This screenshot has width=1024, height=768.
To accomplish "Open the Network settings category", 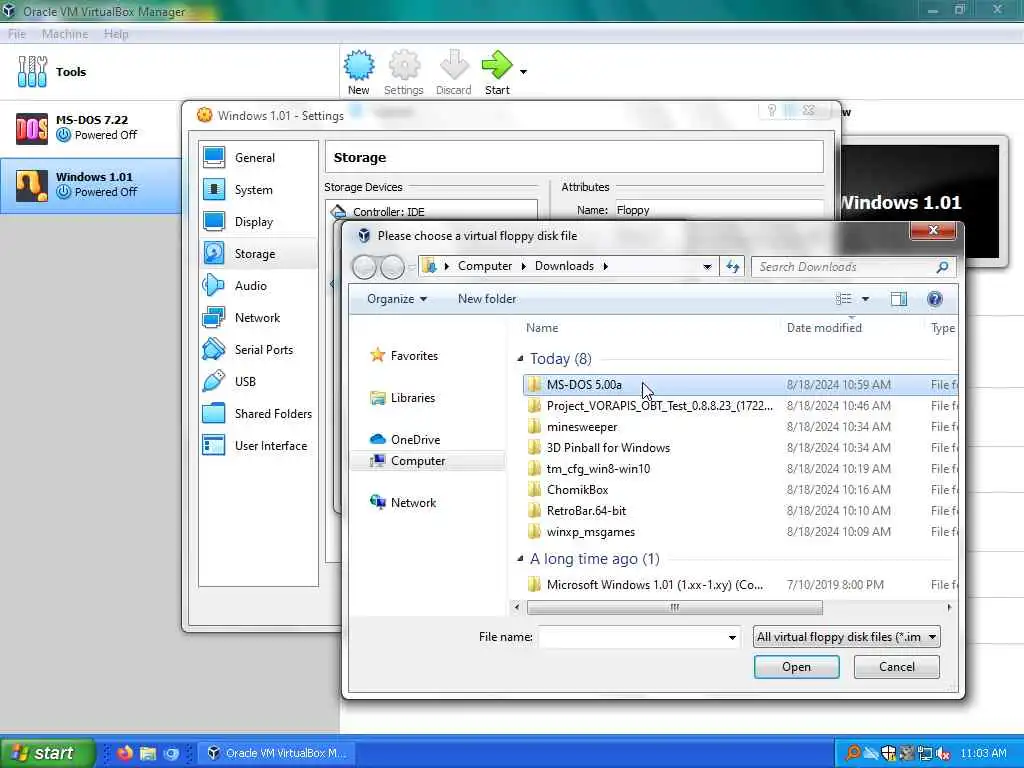I will (259, 317).
